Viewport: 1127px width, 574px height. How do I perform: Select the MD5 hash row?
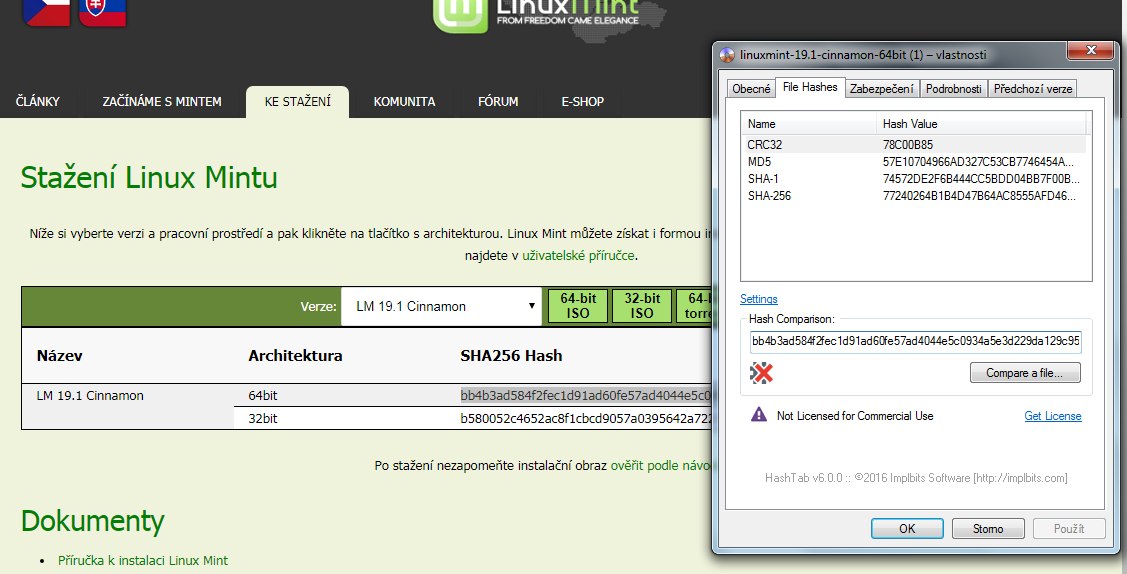(914, 162)
